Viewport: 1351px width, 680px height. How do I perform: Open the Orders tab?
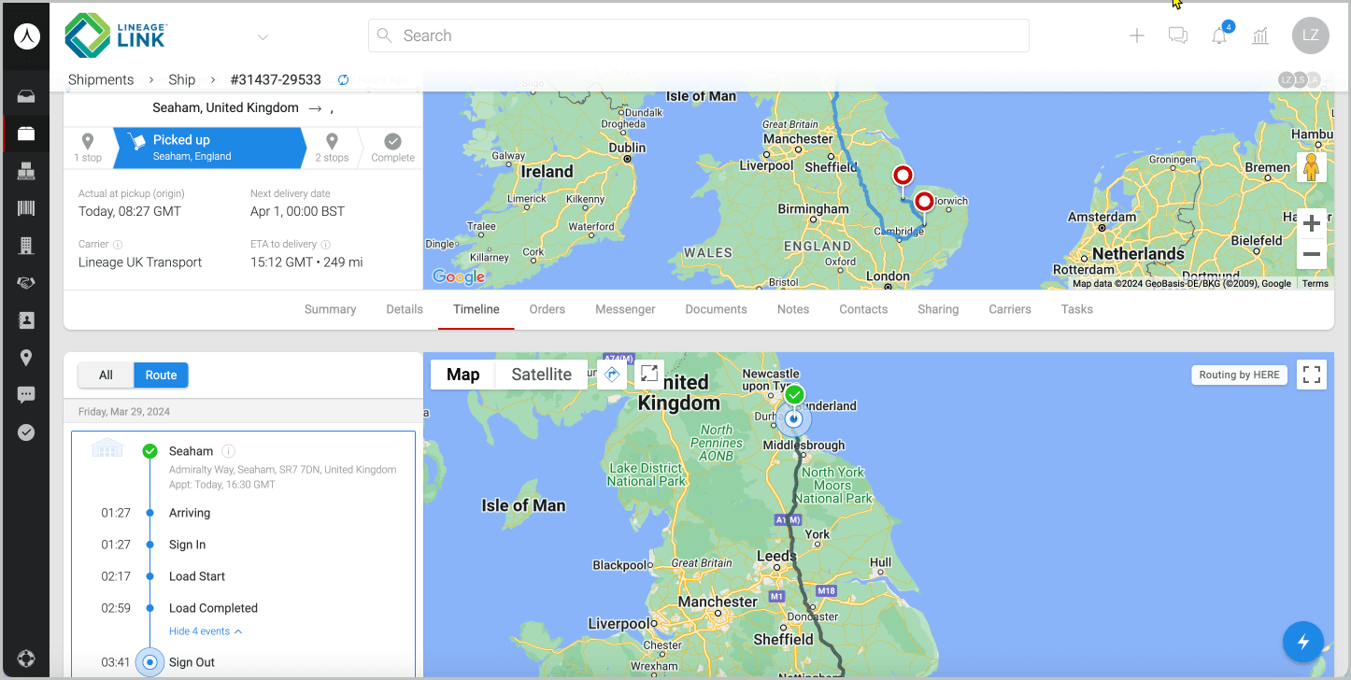click(x=547, y=309)
